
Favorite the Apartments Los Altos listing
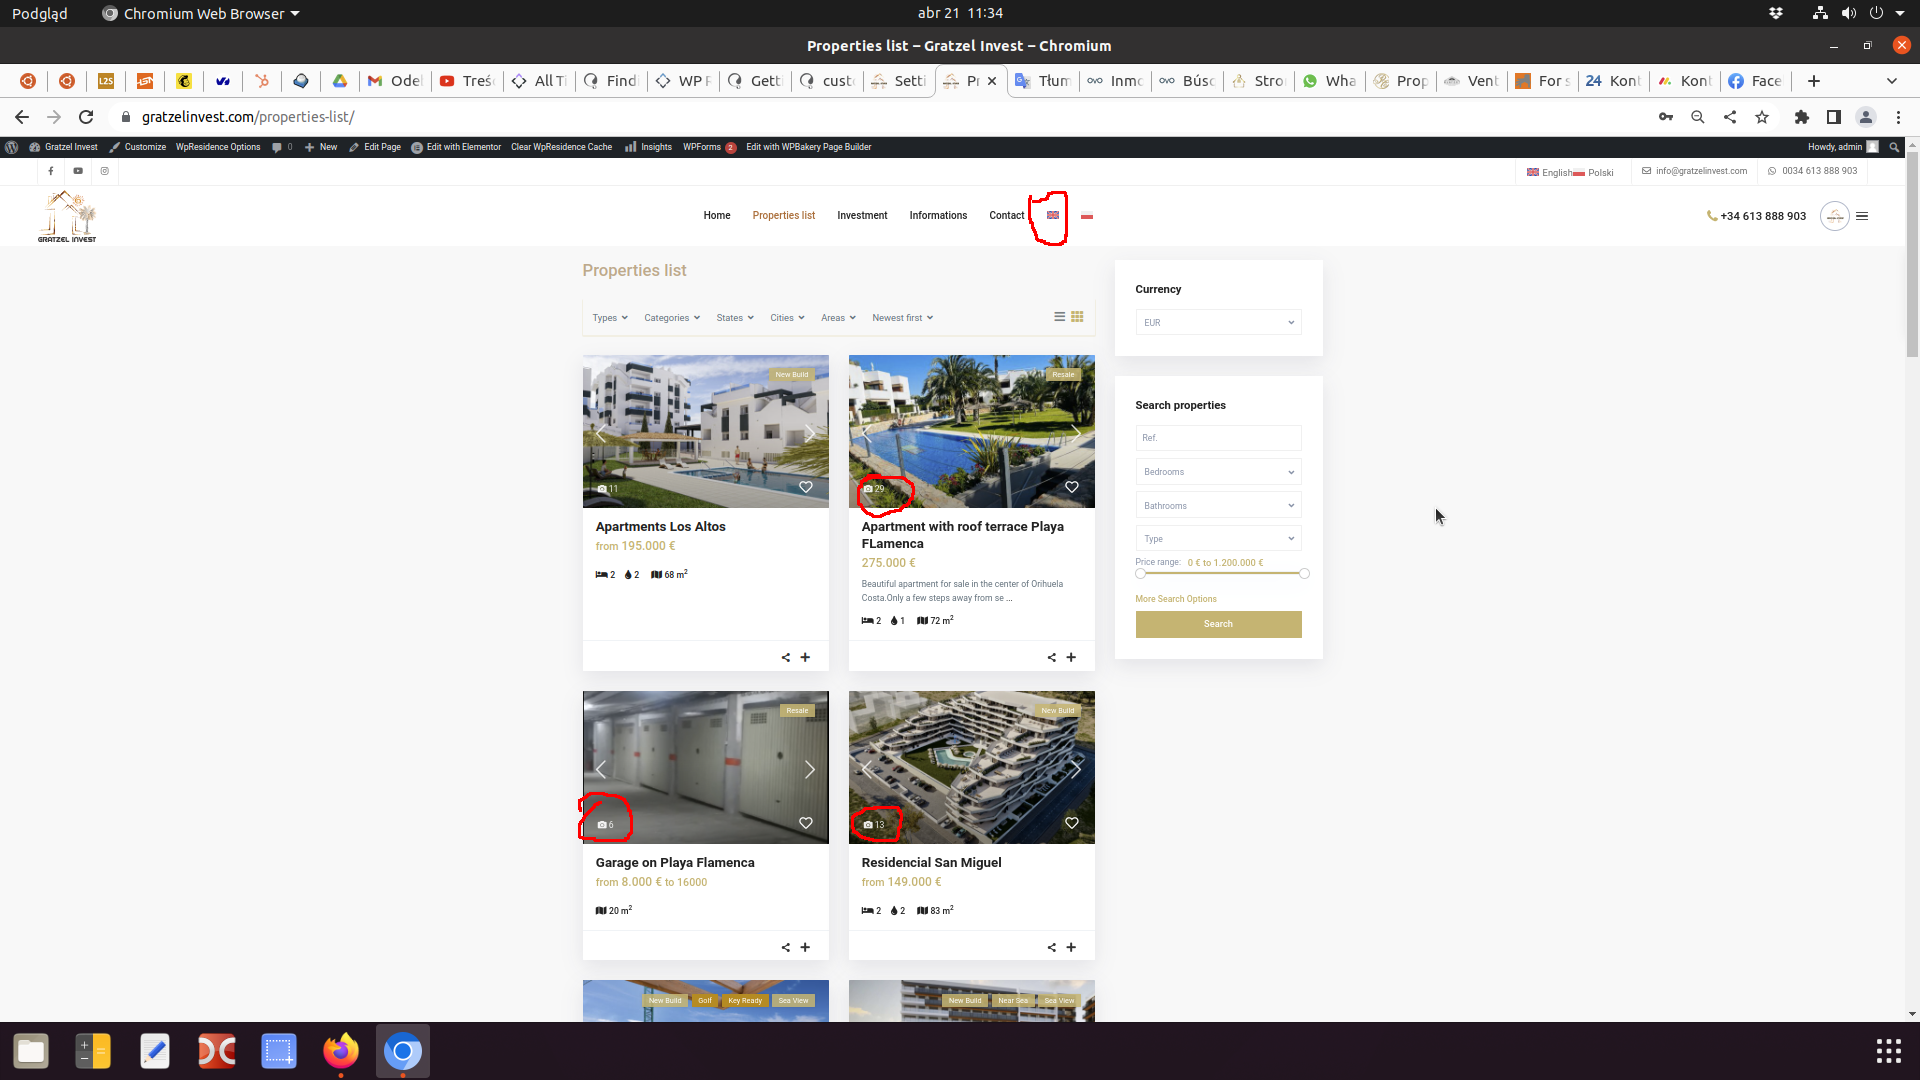tap(806, 487)
